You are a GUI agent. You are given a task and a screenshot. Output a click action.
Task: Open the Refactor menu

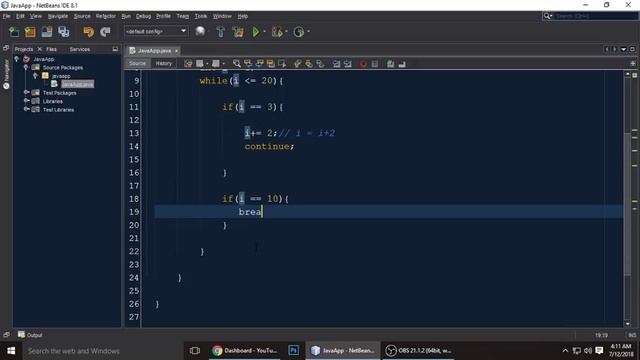(x=106, y=16)
